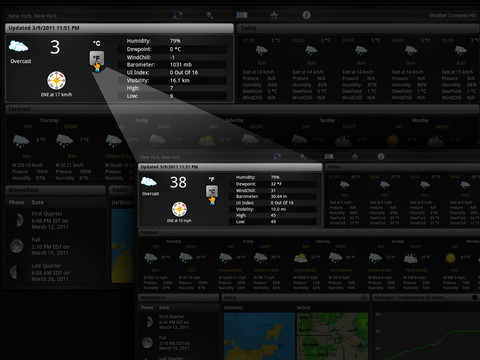Open the map icon in the Celsius screen toolbar
The image size is (480, 360).
[x=242, y=15]
